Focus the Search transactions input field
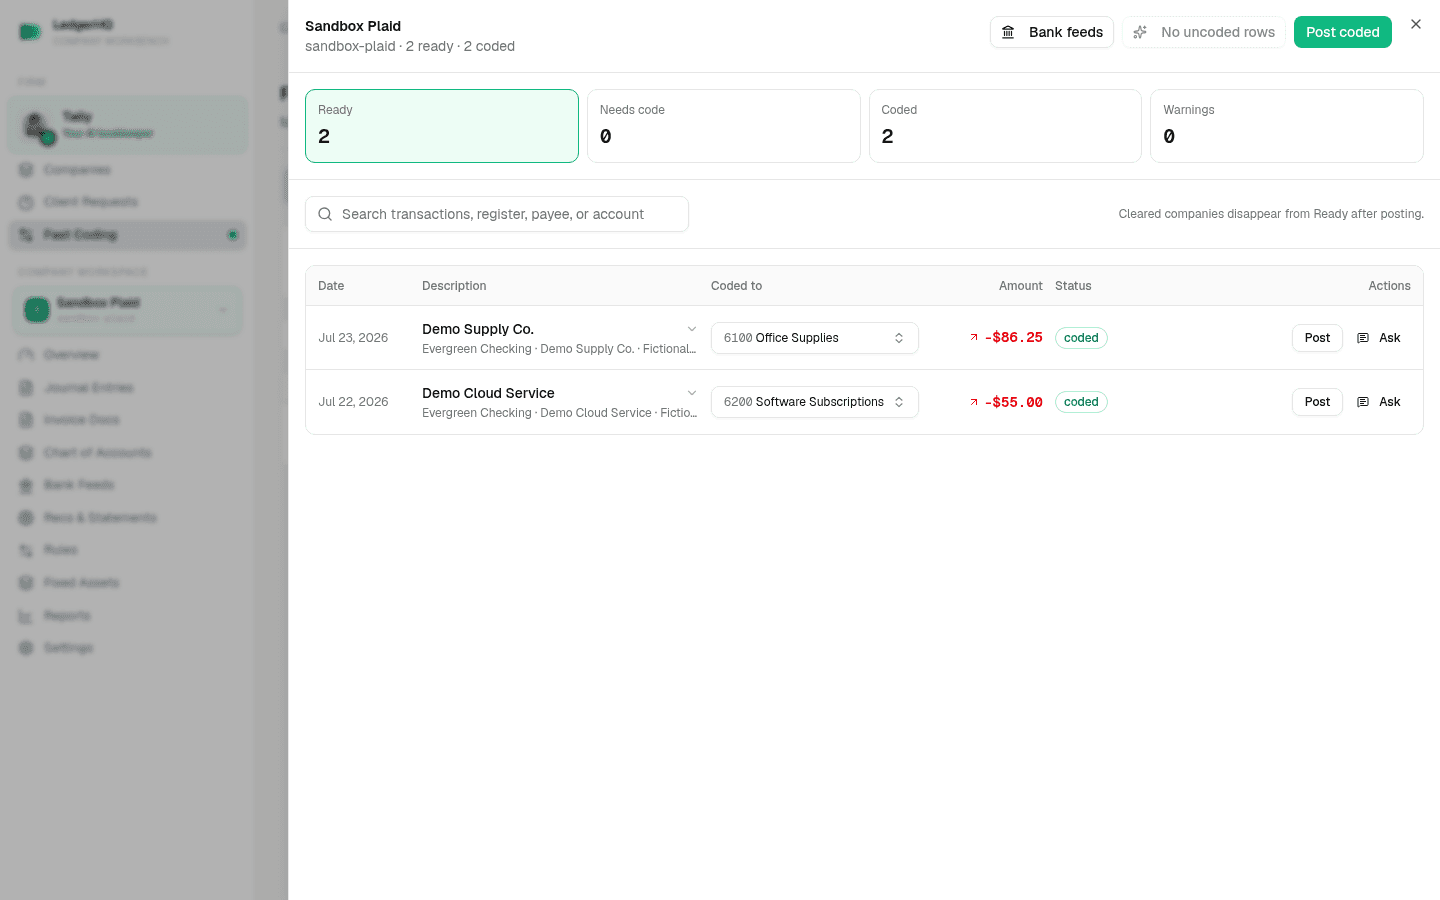 pyautogui.click(x=497, y=214)
